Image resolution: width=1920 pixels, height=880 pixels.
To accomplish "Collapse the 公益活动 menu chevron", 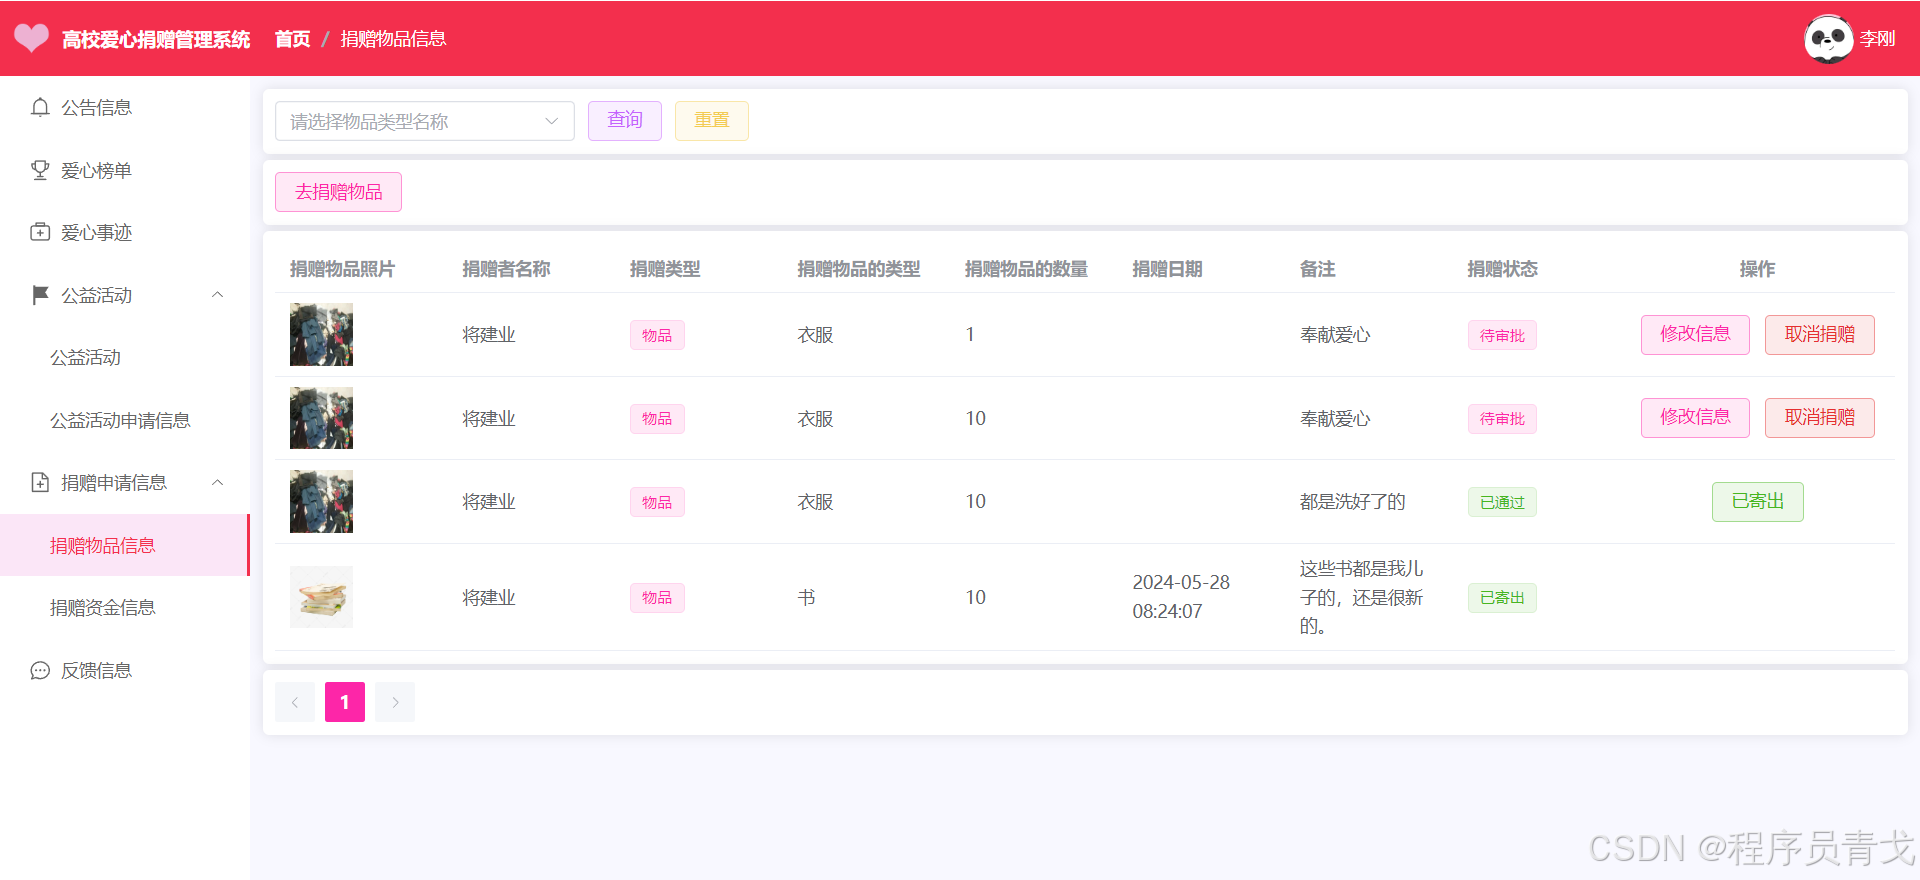I will 218,295.
